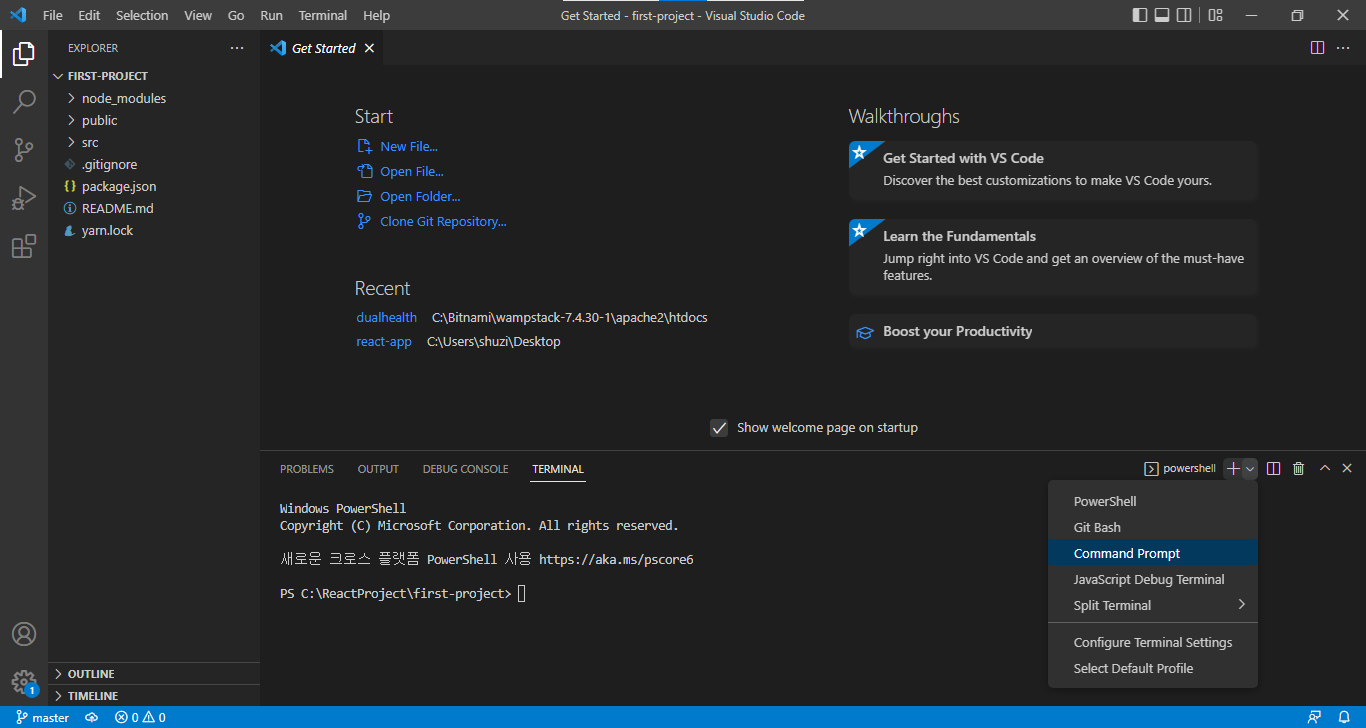Toggle secondary sidebar layout icon
This screenshot has height=728, width=1366.
coord(1186,15)
